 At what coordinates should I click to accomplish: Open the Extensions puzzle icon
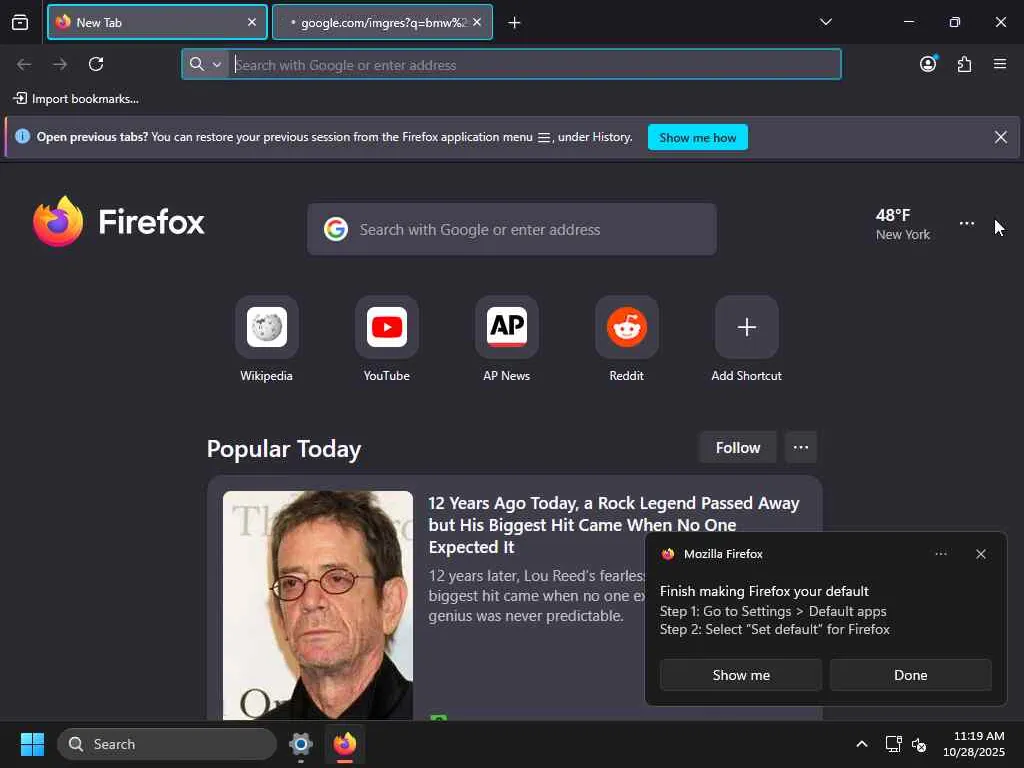click(x=964, y=64)
